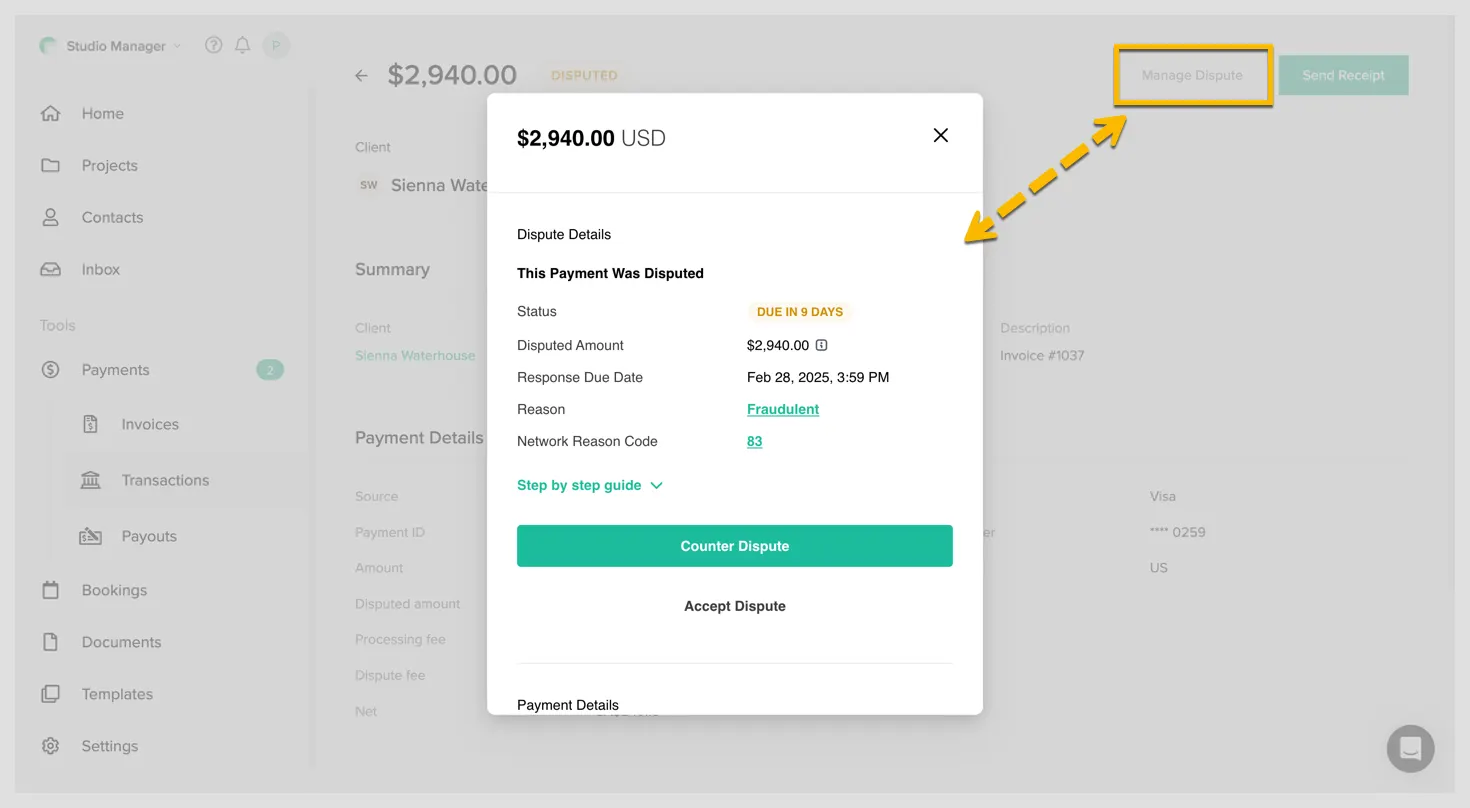Close the dispute details dialog
1470x808 pixels.
tap(940, 136)
